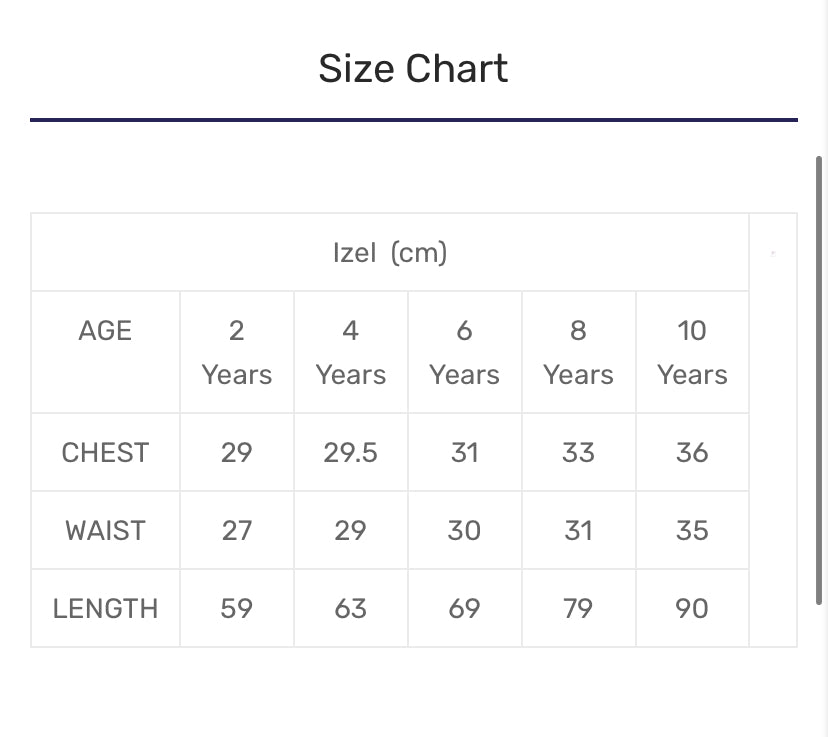
Task: Click the chest value 33 cell
Action: [x=578, y=453]
